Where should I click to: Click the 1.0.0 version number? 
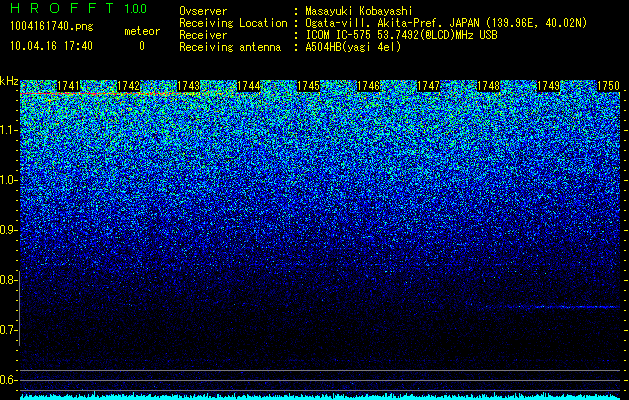pos(135,8)
